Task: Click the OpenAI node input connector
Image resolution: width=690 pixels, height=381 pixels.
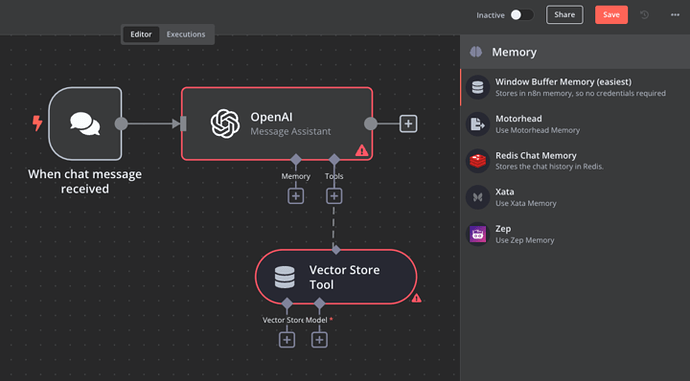Action: [x=183, y=124]
